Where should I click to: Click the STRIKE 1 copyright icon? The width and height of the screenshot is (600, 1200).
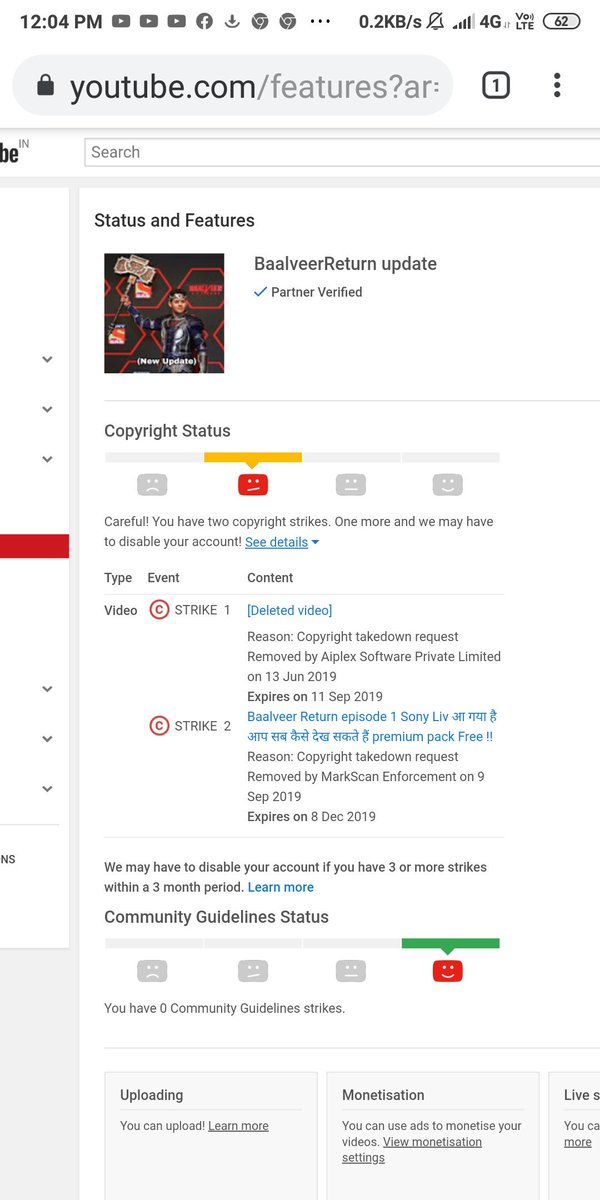(159, 610)
